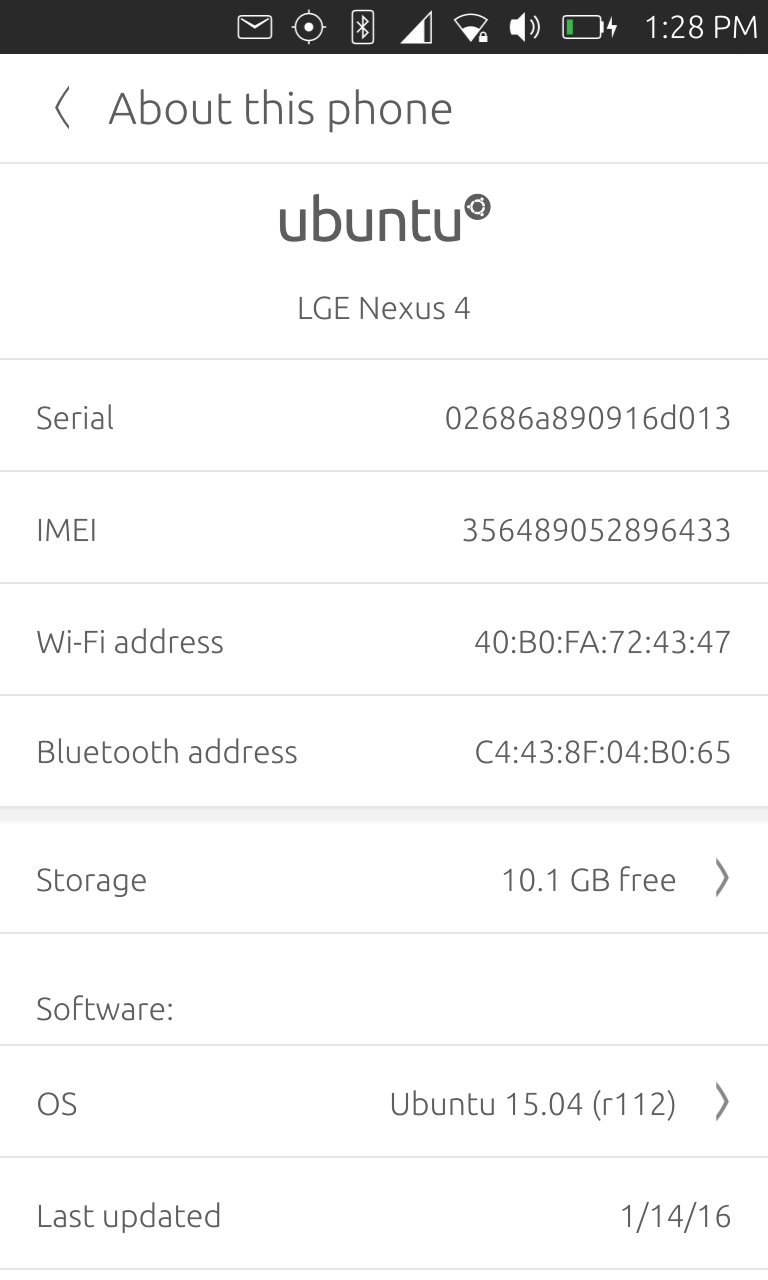Tap the IMEI number row
Image resolution: width=768 pixels, height=1280 pixels.
click(384, 529)
